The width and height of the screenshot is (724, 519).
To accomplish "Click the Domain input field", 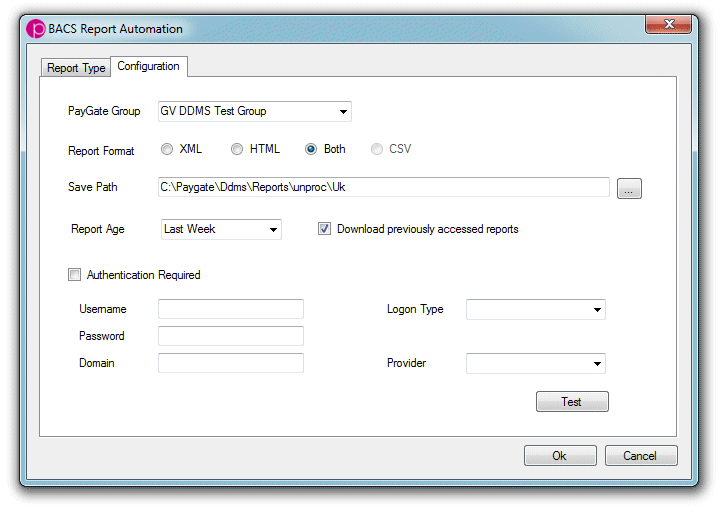I will [230, 363].
